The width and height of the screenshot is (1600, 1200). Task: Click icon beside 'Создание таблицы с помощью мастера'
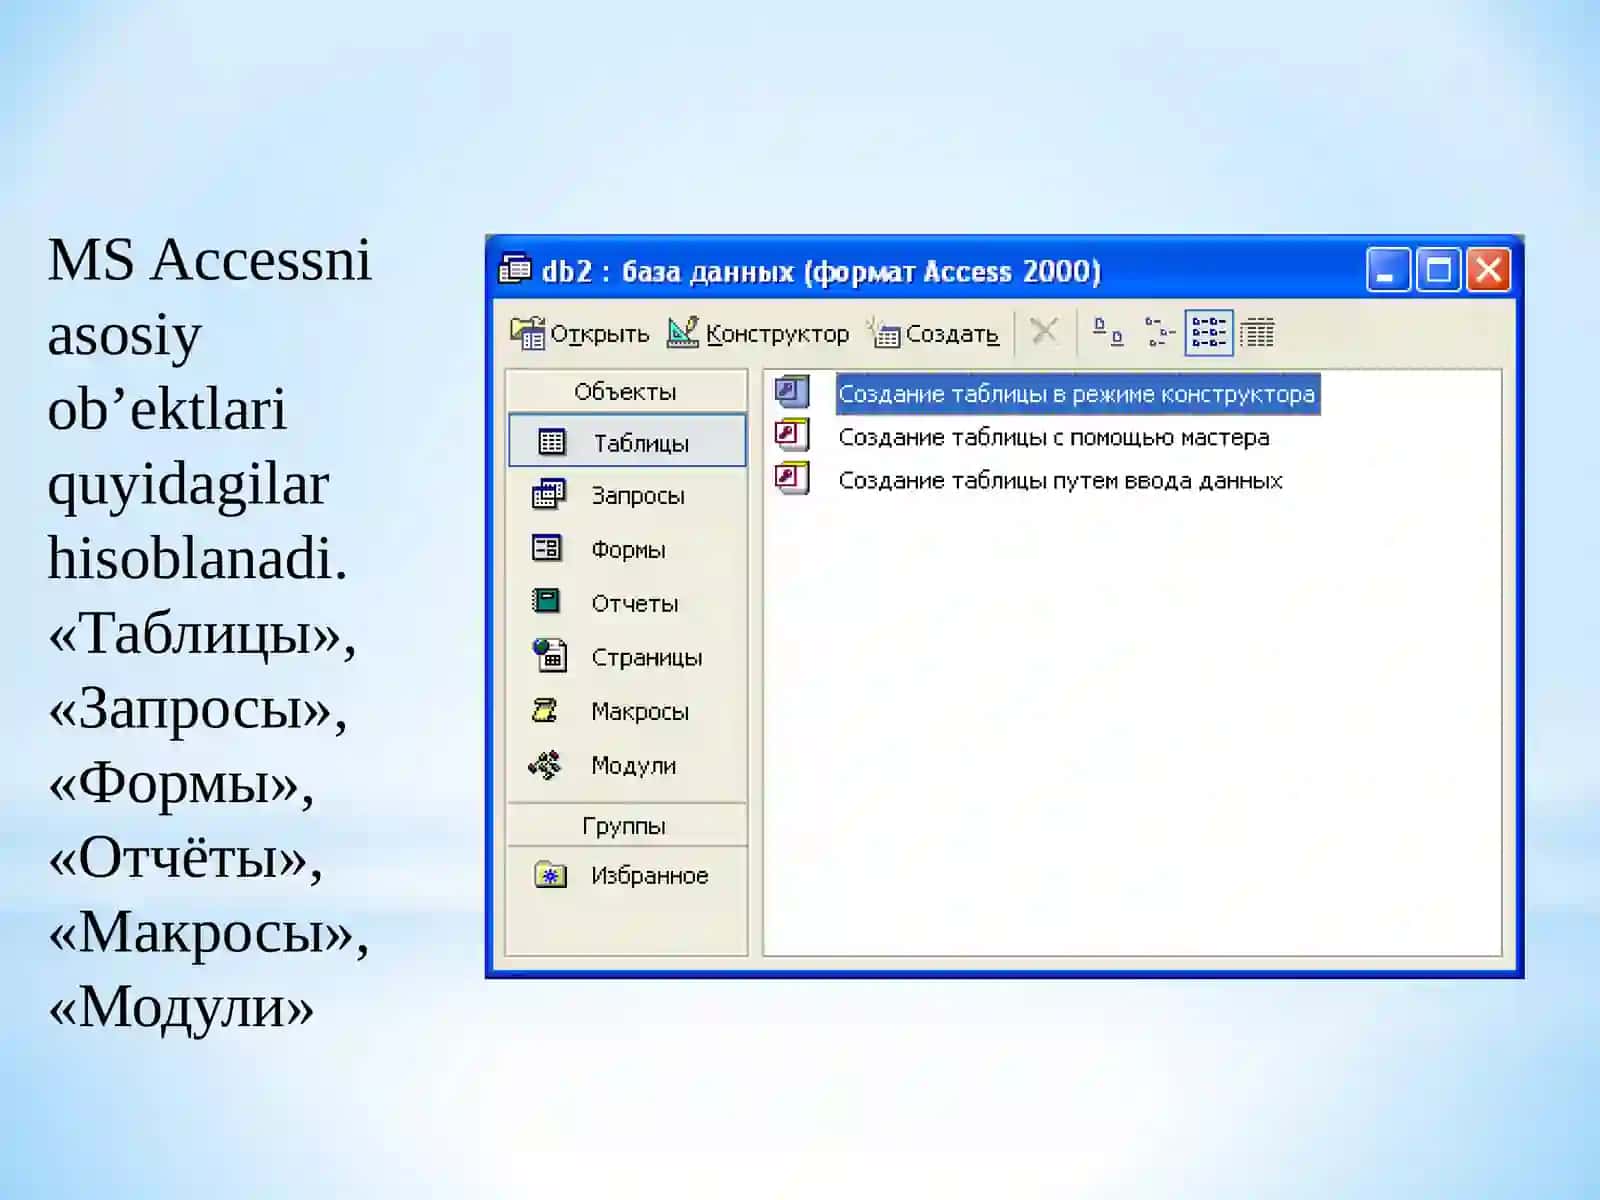(792, 435)
